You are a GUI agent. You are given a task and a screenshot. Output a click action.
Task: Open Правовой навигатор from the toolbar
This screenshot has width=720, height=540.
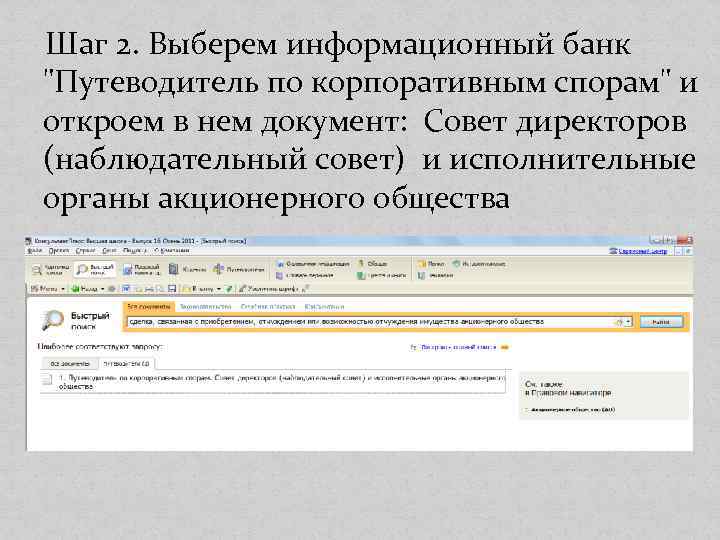tap(141, 270)
